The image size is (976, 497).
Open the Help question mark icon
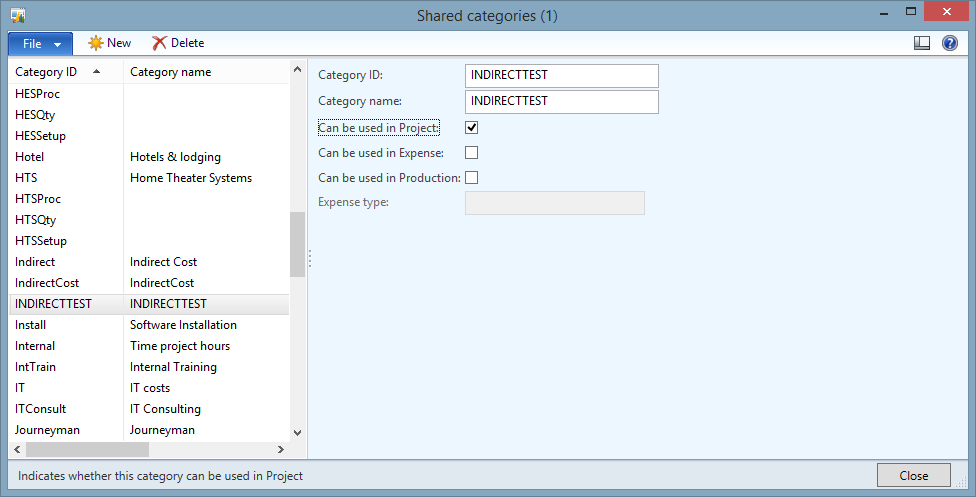coord(949,43)
